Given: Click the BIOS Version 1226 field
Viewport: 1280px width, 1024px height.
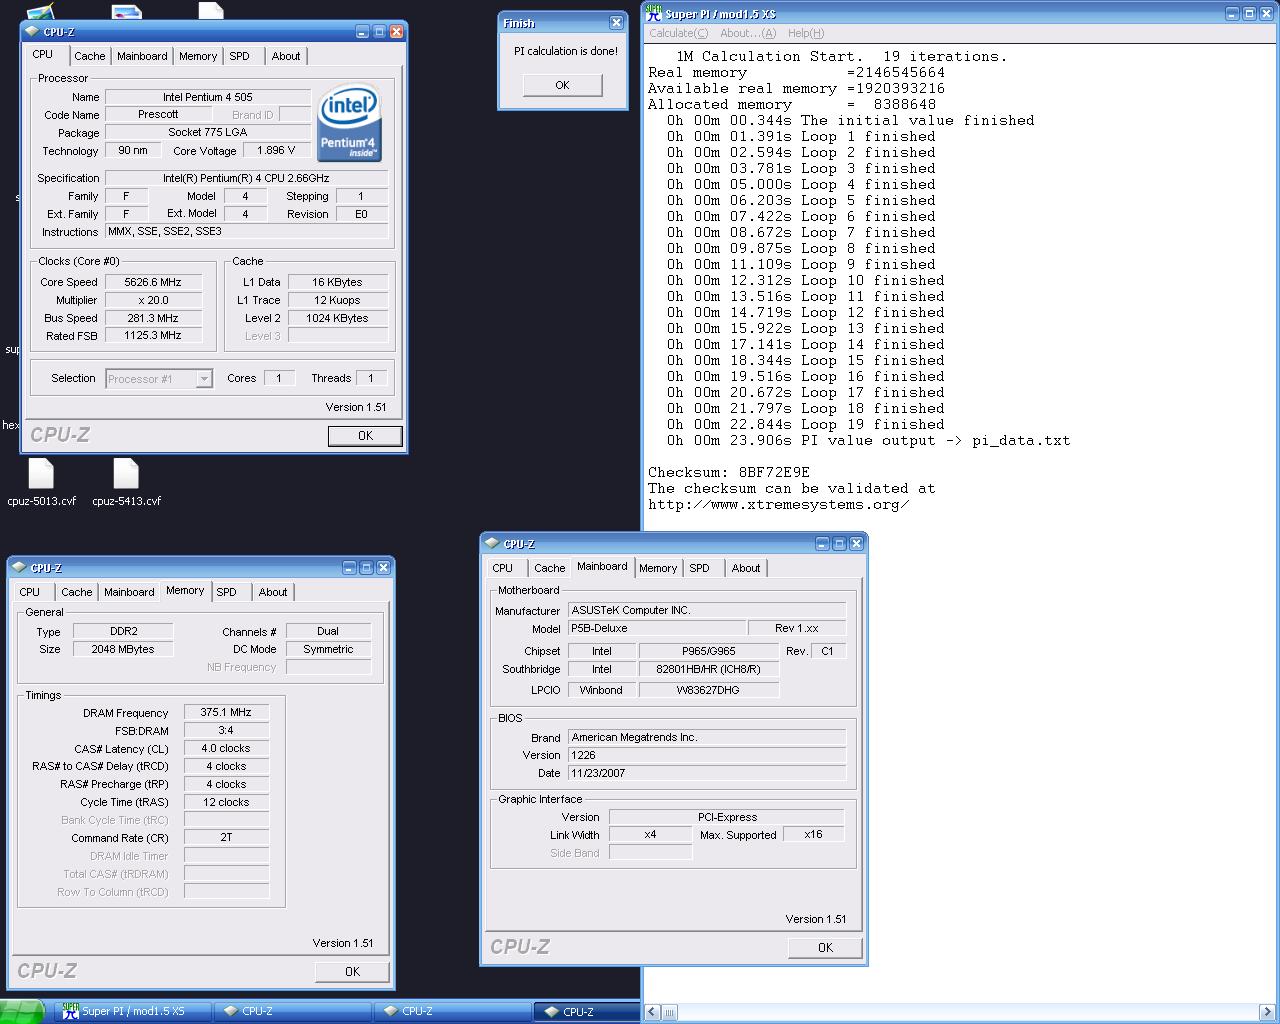Looking at the screenshot, I should 707,756.
